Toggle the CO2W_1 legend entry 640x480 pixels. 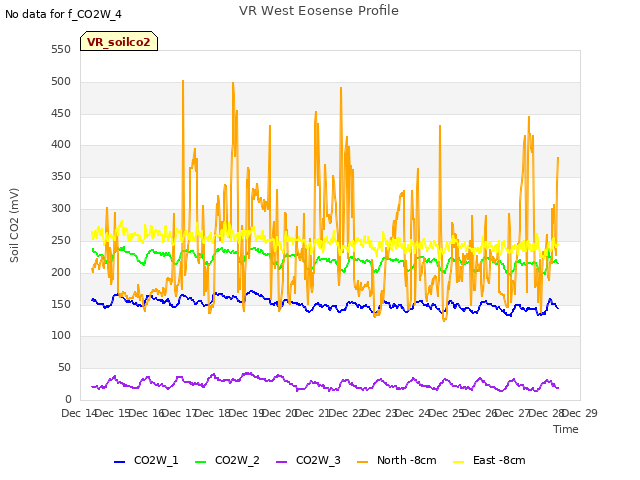(x=146, y=460)
